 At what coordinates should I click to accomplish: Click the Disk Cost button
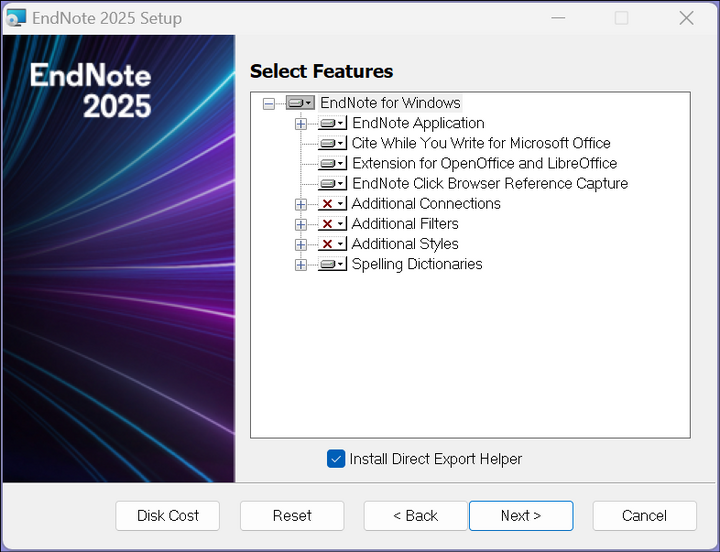[168, 516]
